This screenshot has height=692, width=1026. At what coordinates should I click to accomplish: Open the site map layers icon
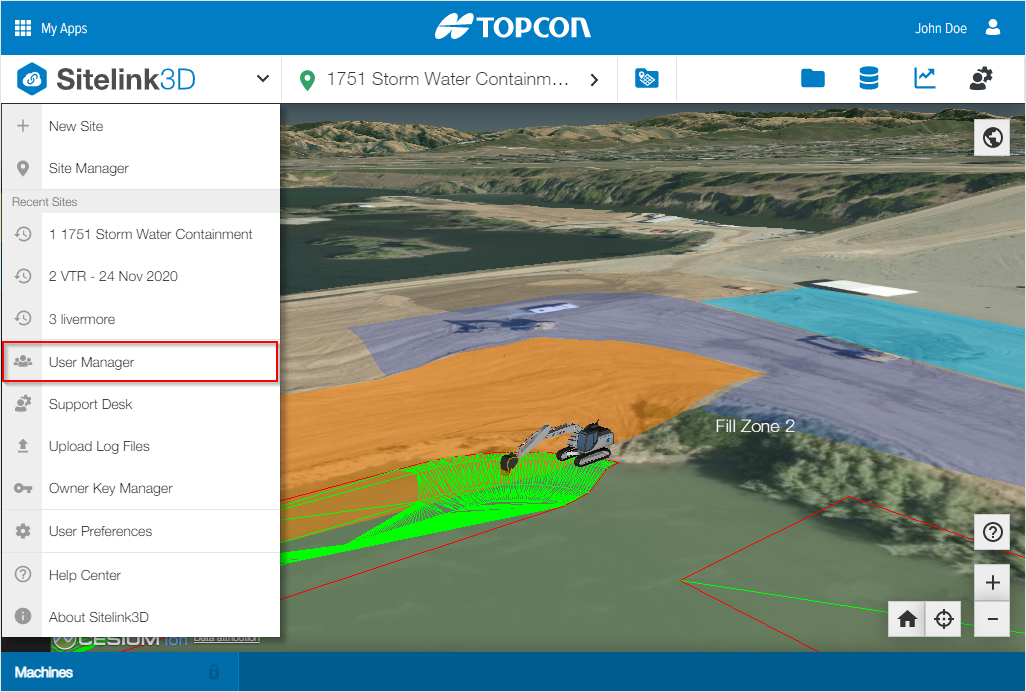[646, 78]
